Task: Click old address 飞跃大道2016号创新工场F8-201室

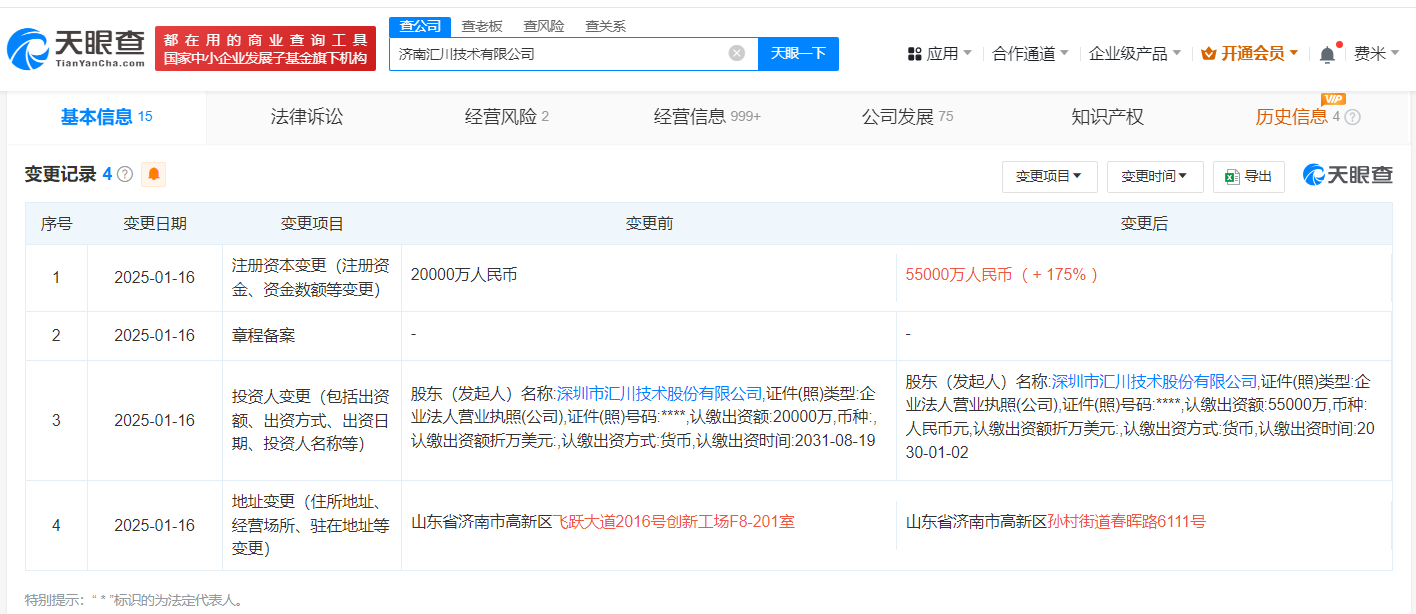Action: (x=675, y=521)
